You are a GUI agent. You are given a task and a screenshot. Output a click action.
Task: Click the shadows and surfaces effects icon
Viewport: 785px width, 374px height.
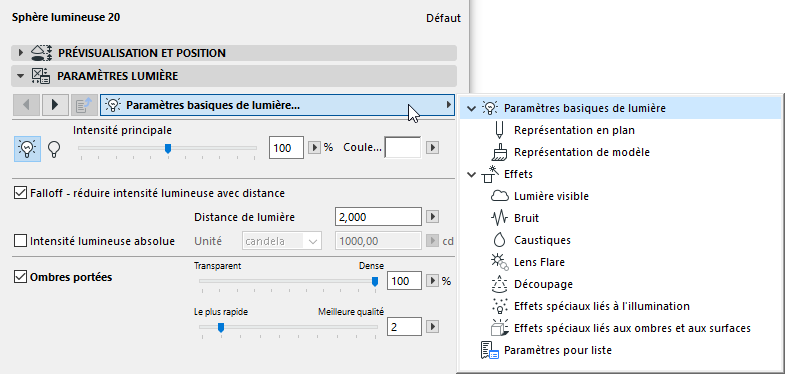(x=499, y=328)
